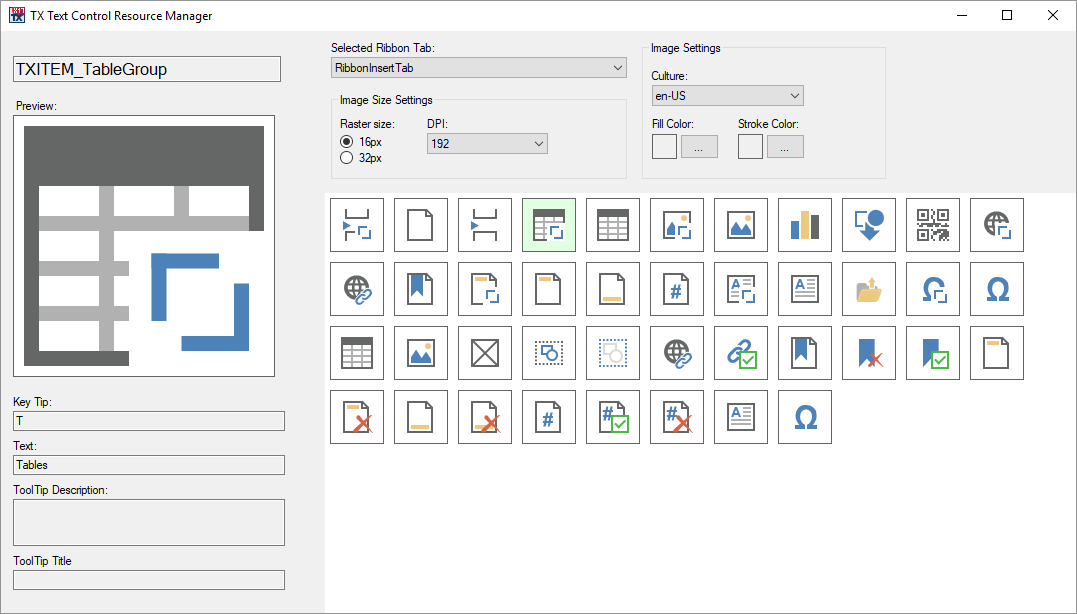
Task: Minimize the Resource Manager window
Action: [962, 15]
